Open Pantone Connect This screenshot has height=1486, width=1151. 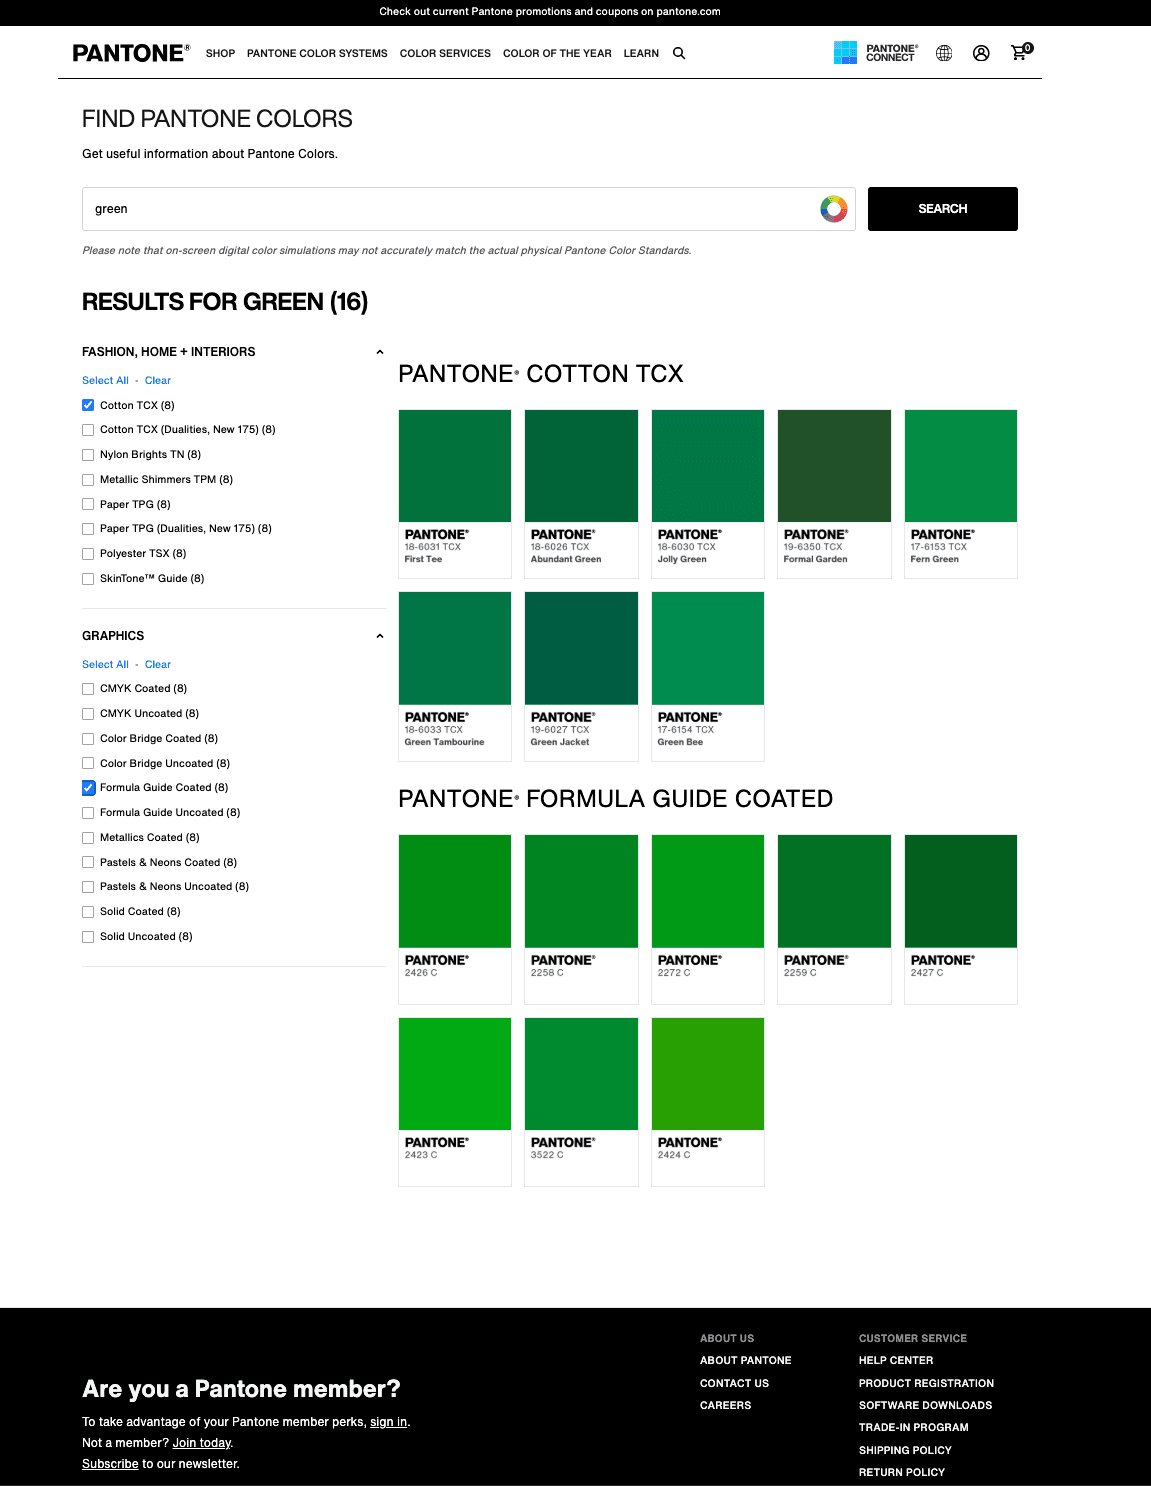click(875, 53)
